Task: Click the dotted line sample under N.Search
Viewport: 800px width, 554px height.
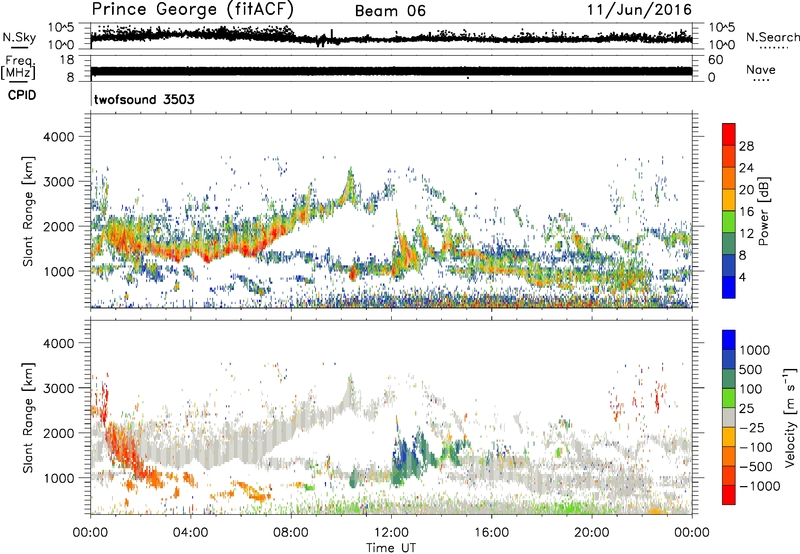Action: [x=774, y=48]
